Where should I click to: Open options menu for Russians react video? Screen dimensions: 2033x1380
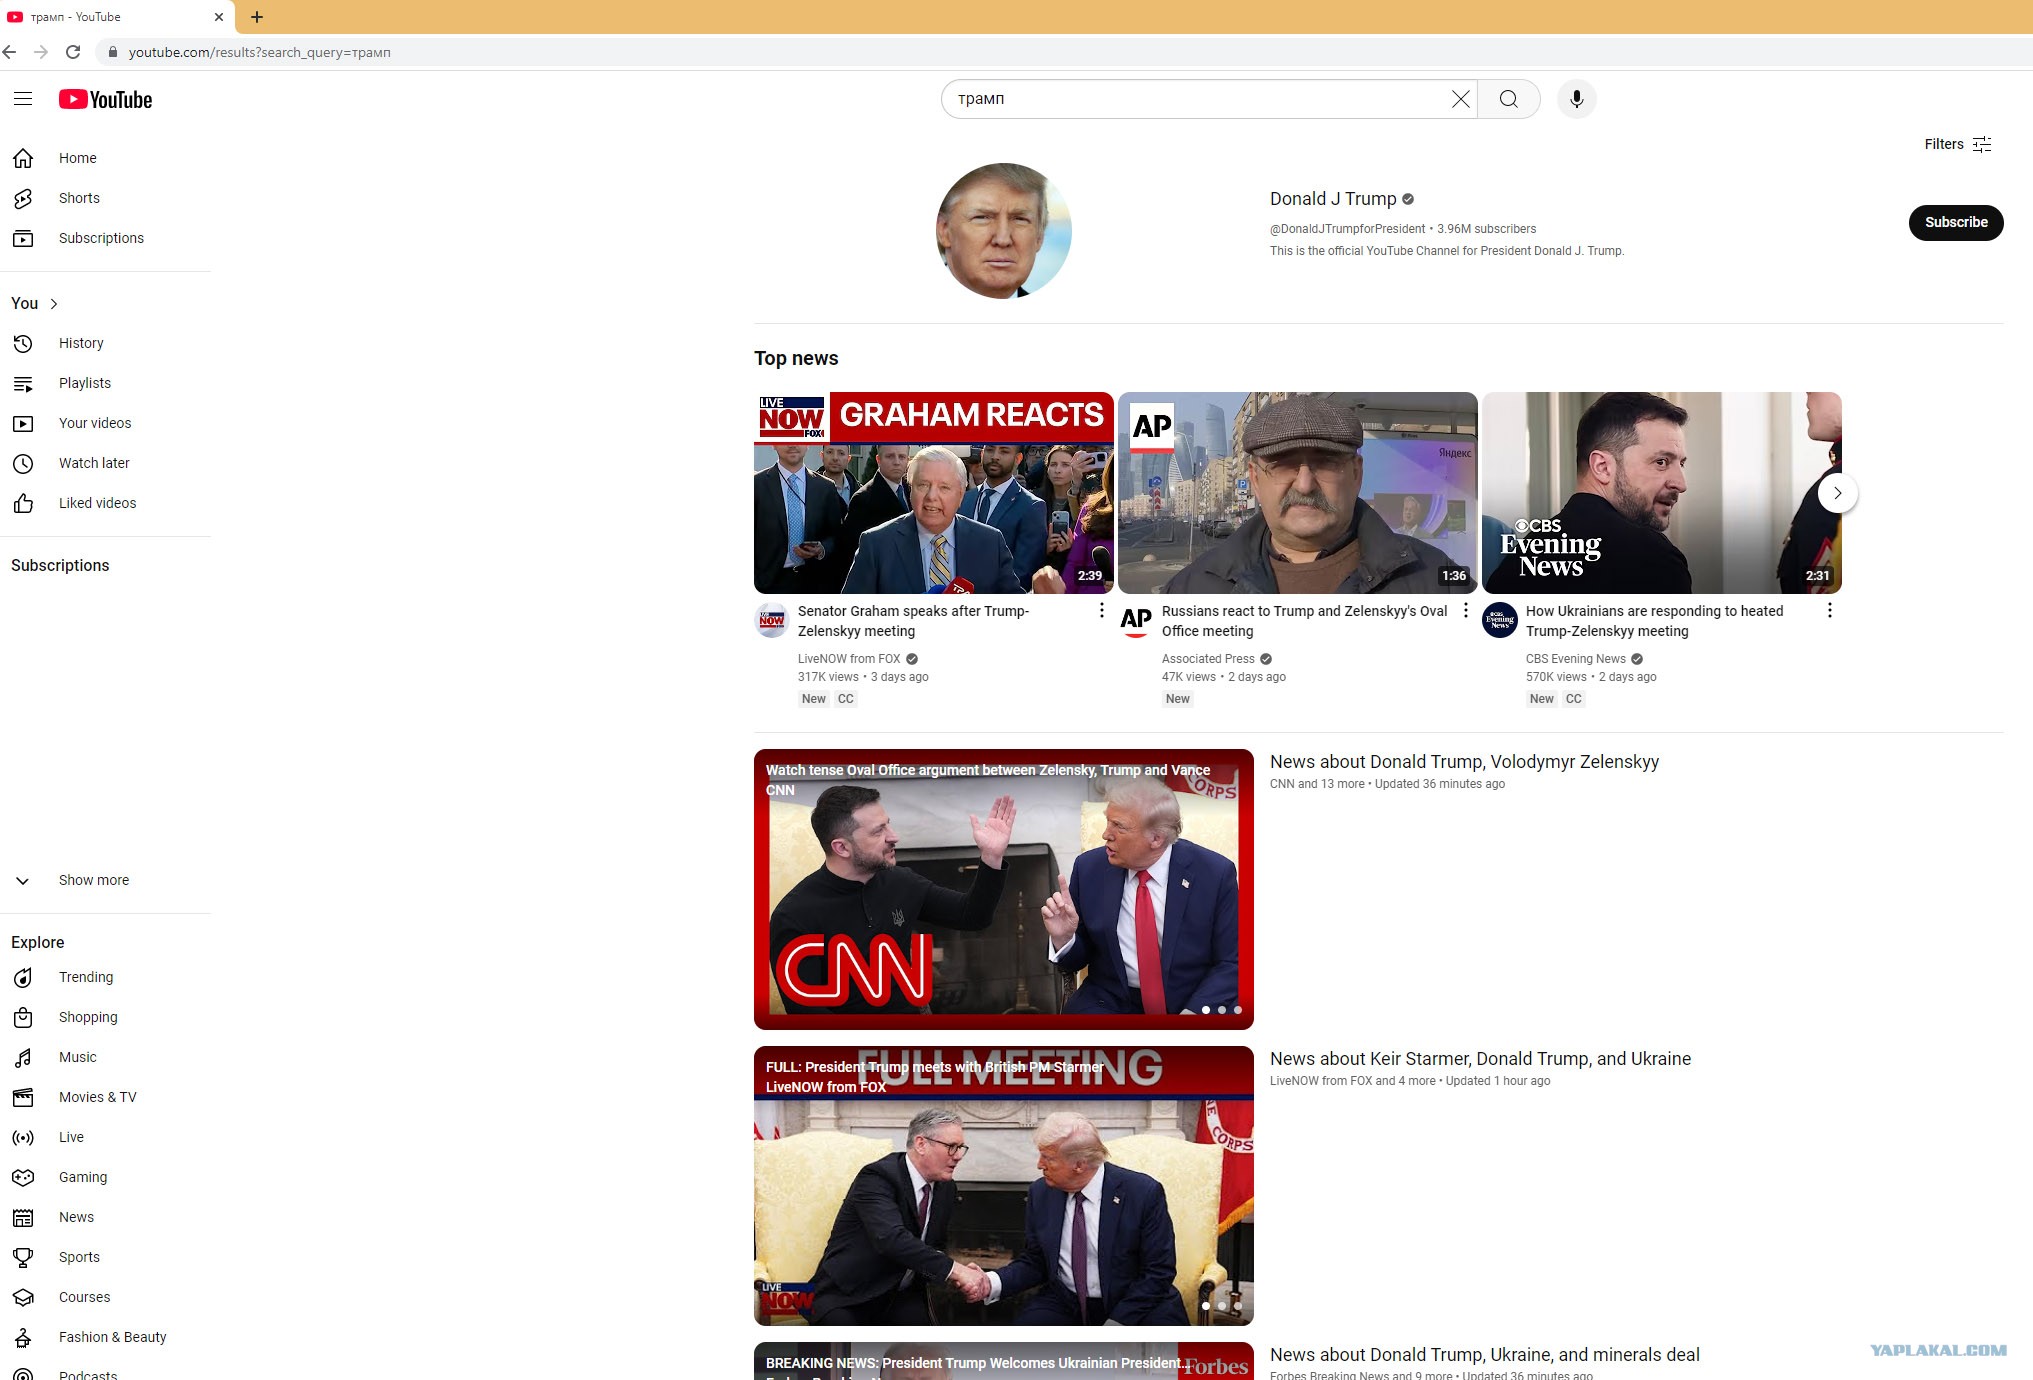1466,611
